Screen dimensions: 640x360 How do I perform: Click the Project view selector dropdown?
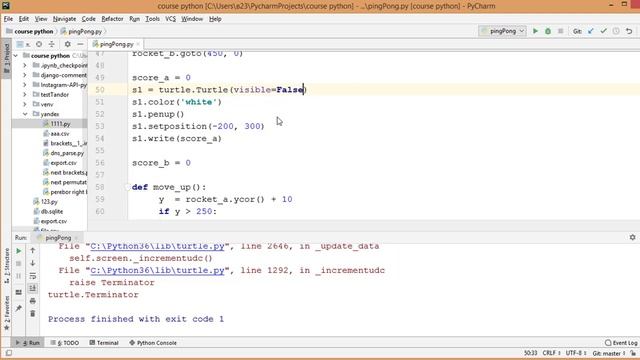tap(23, 44)
